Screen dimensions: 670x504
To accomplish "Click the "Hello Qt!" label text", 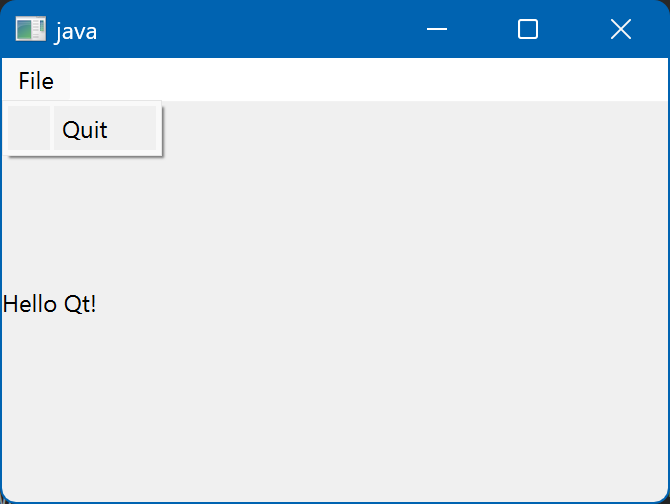I will tap(50, 304).
